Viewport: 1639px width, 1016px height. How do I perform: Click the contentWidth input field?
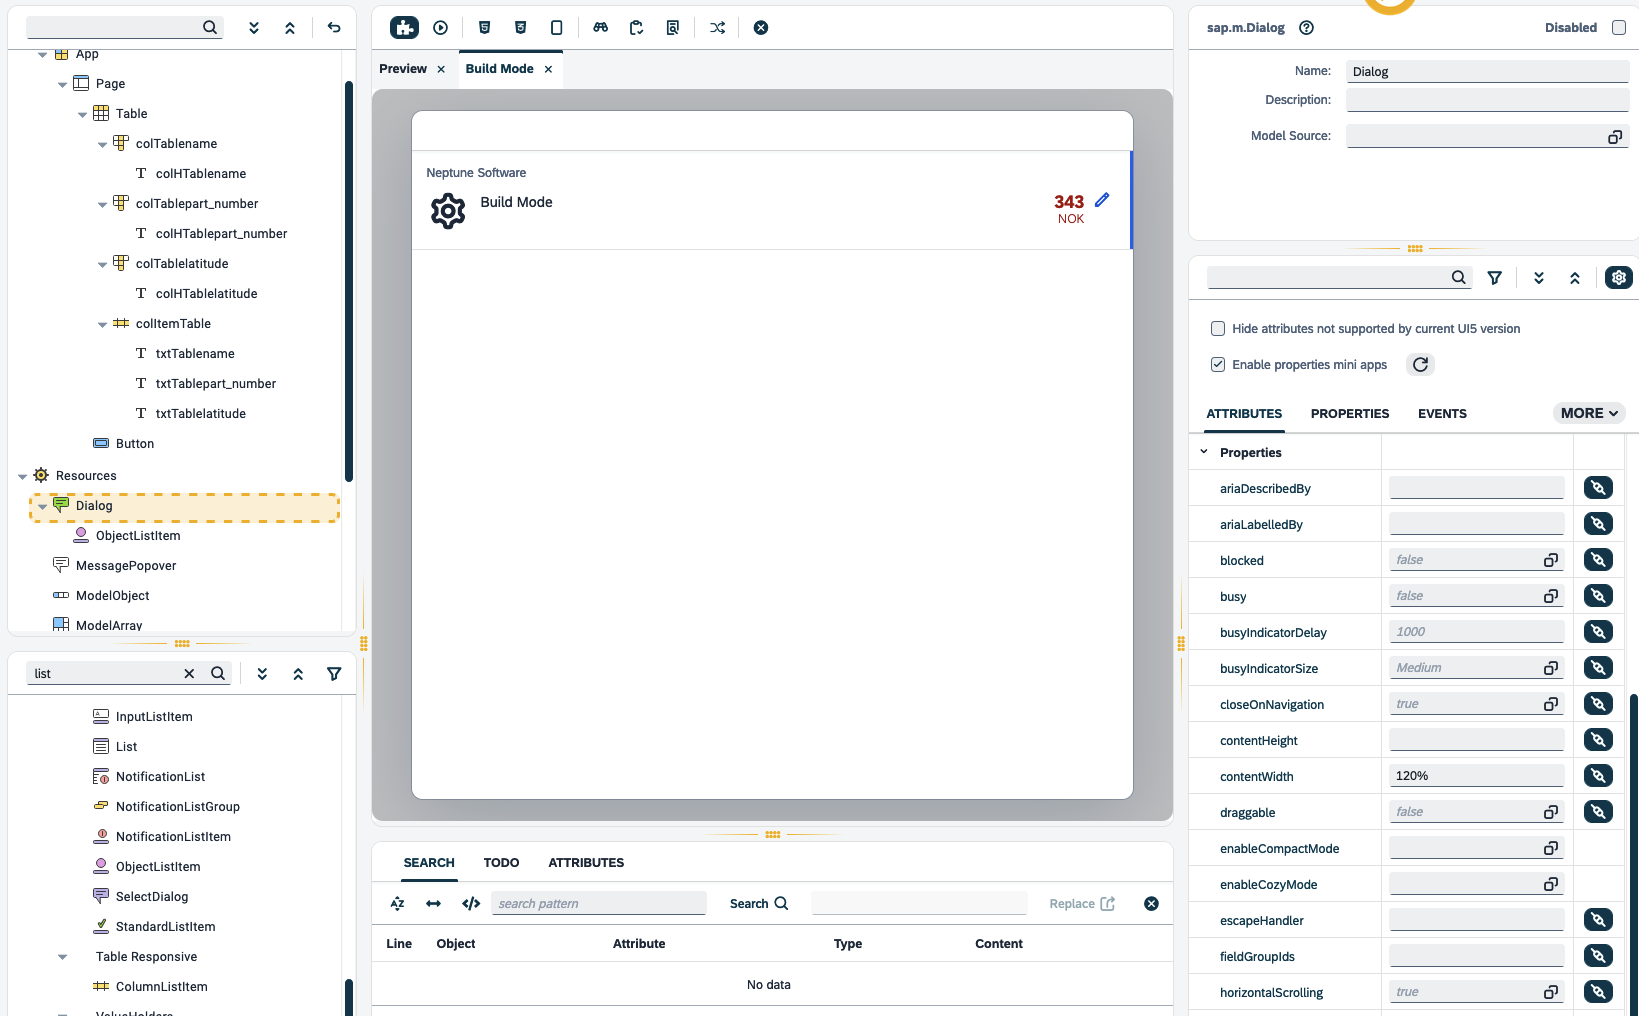tap(1475, 776)
